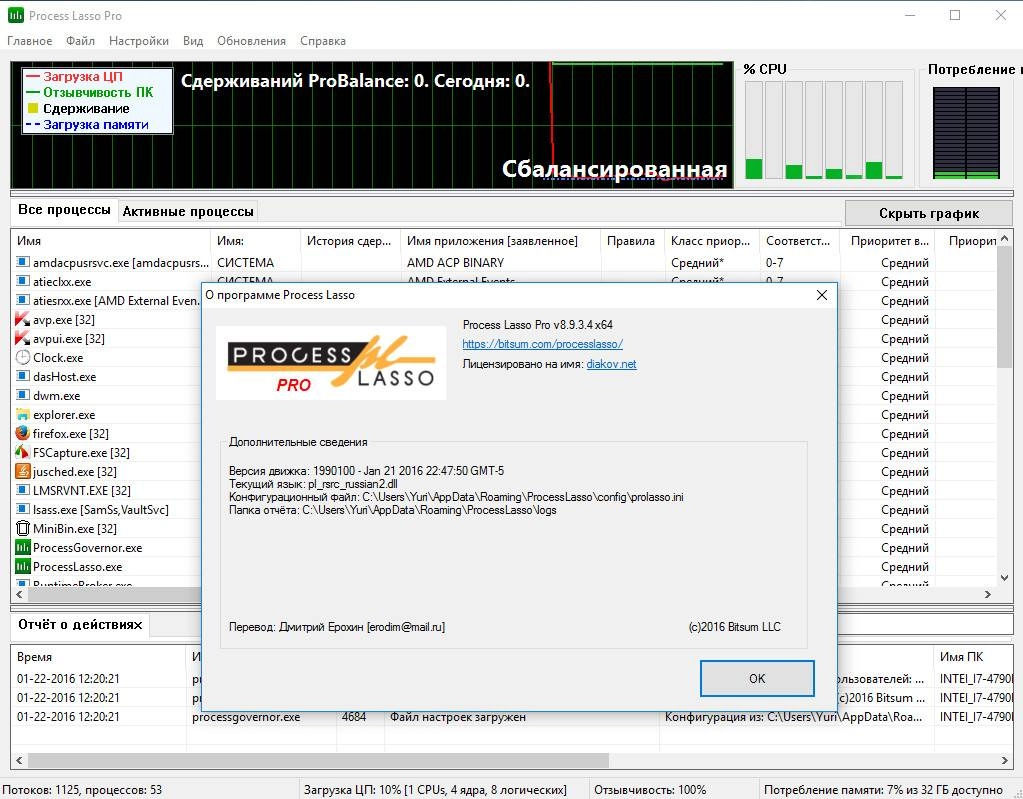
Task: Click the Java icon of jusched.exe
Action: click(x=23, y=471)
